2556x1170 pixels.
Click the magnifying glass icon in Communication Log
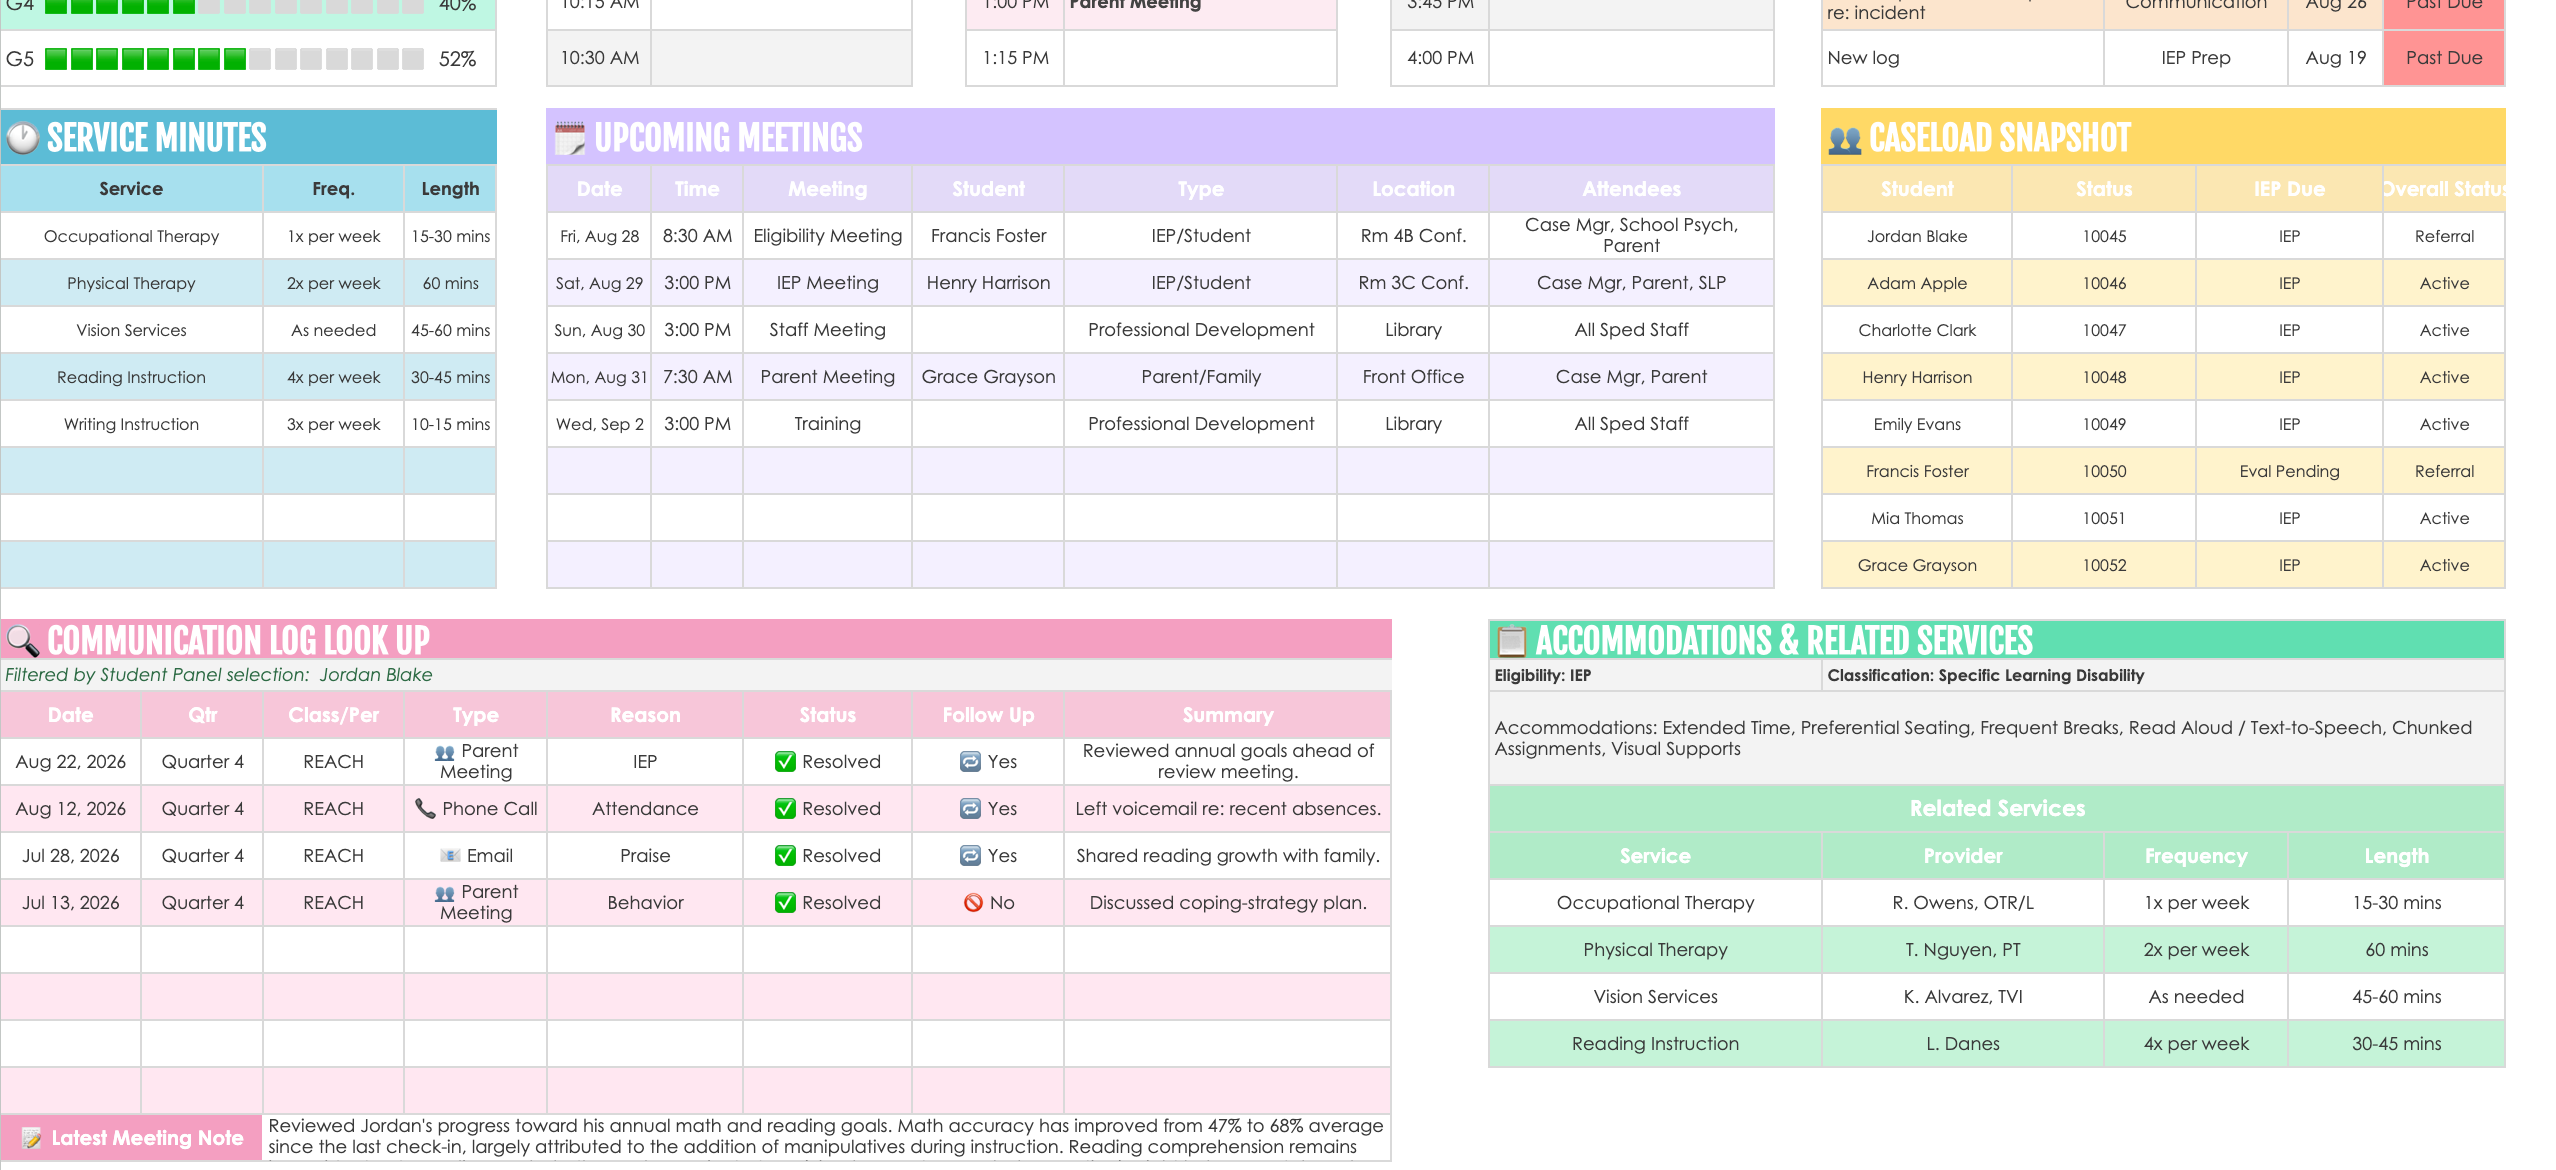(x=22, y=640)
